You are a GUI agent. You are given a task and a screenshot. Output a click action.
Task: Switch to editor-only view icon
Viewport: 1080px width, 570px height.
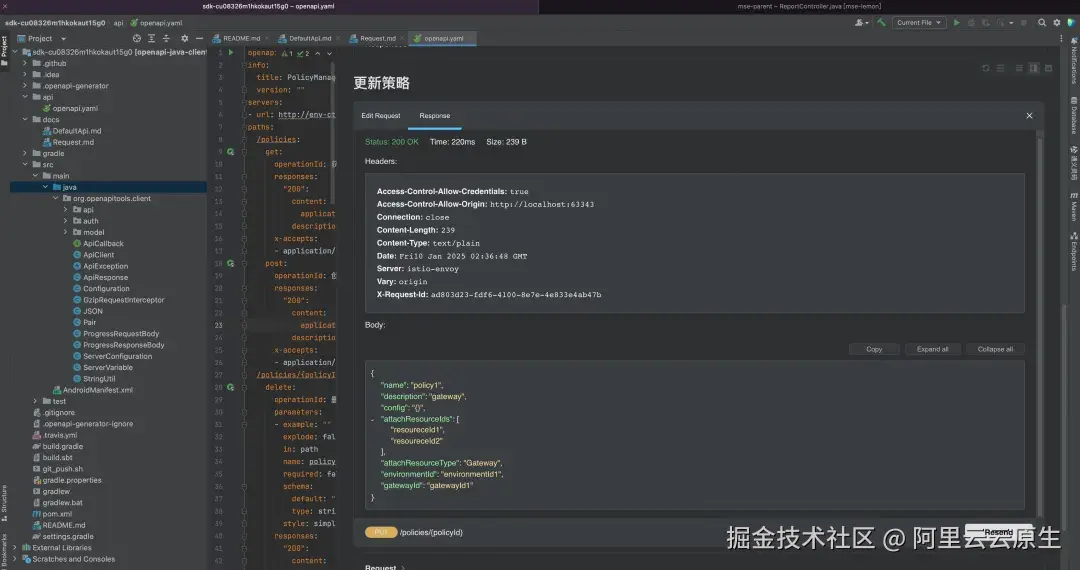[1019, 68]
